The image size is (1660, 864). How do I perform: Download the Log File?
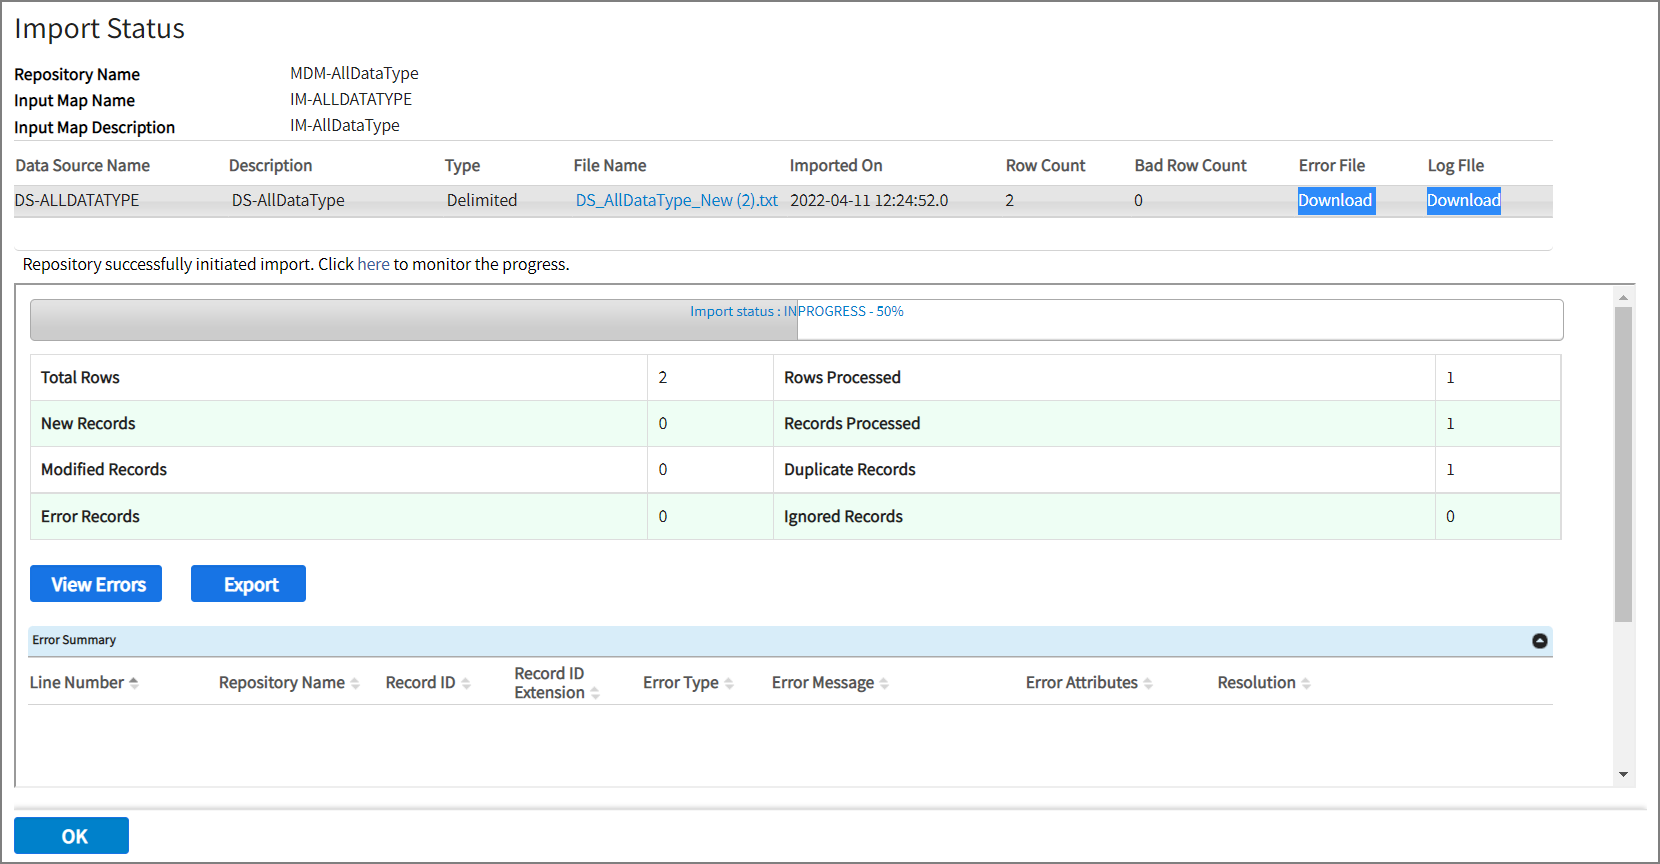click(1463, 201)
